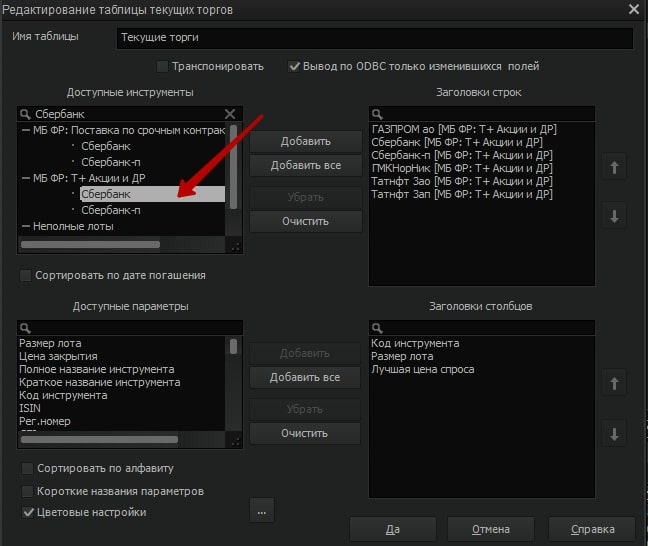This screenshot has height=546, width=648.
Task: Move selected column header up
Action: pyautogui.click(x=614, y=383)
